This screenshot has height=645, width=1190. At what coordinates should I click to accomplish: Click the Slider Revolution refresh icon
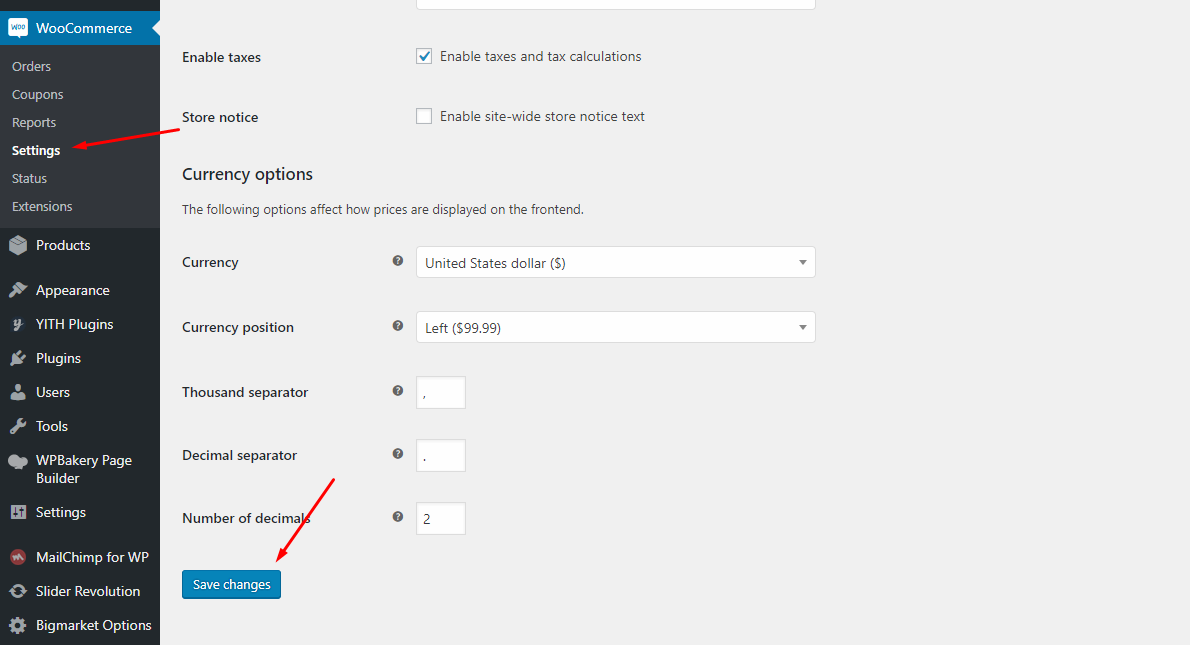coord(18,591)
